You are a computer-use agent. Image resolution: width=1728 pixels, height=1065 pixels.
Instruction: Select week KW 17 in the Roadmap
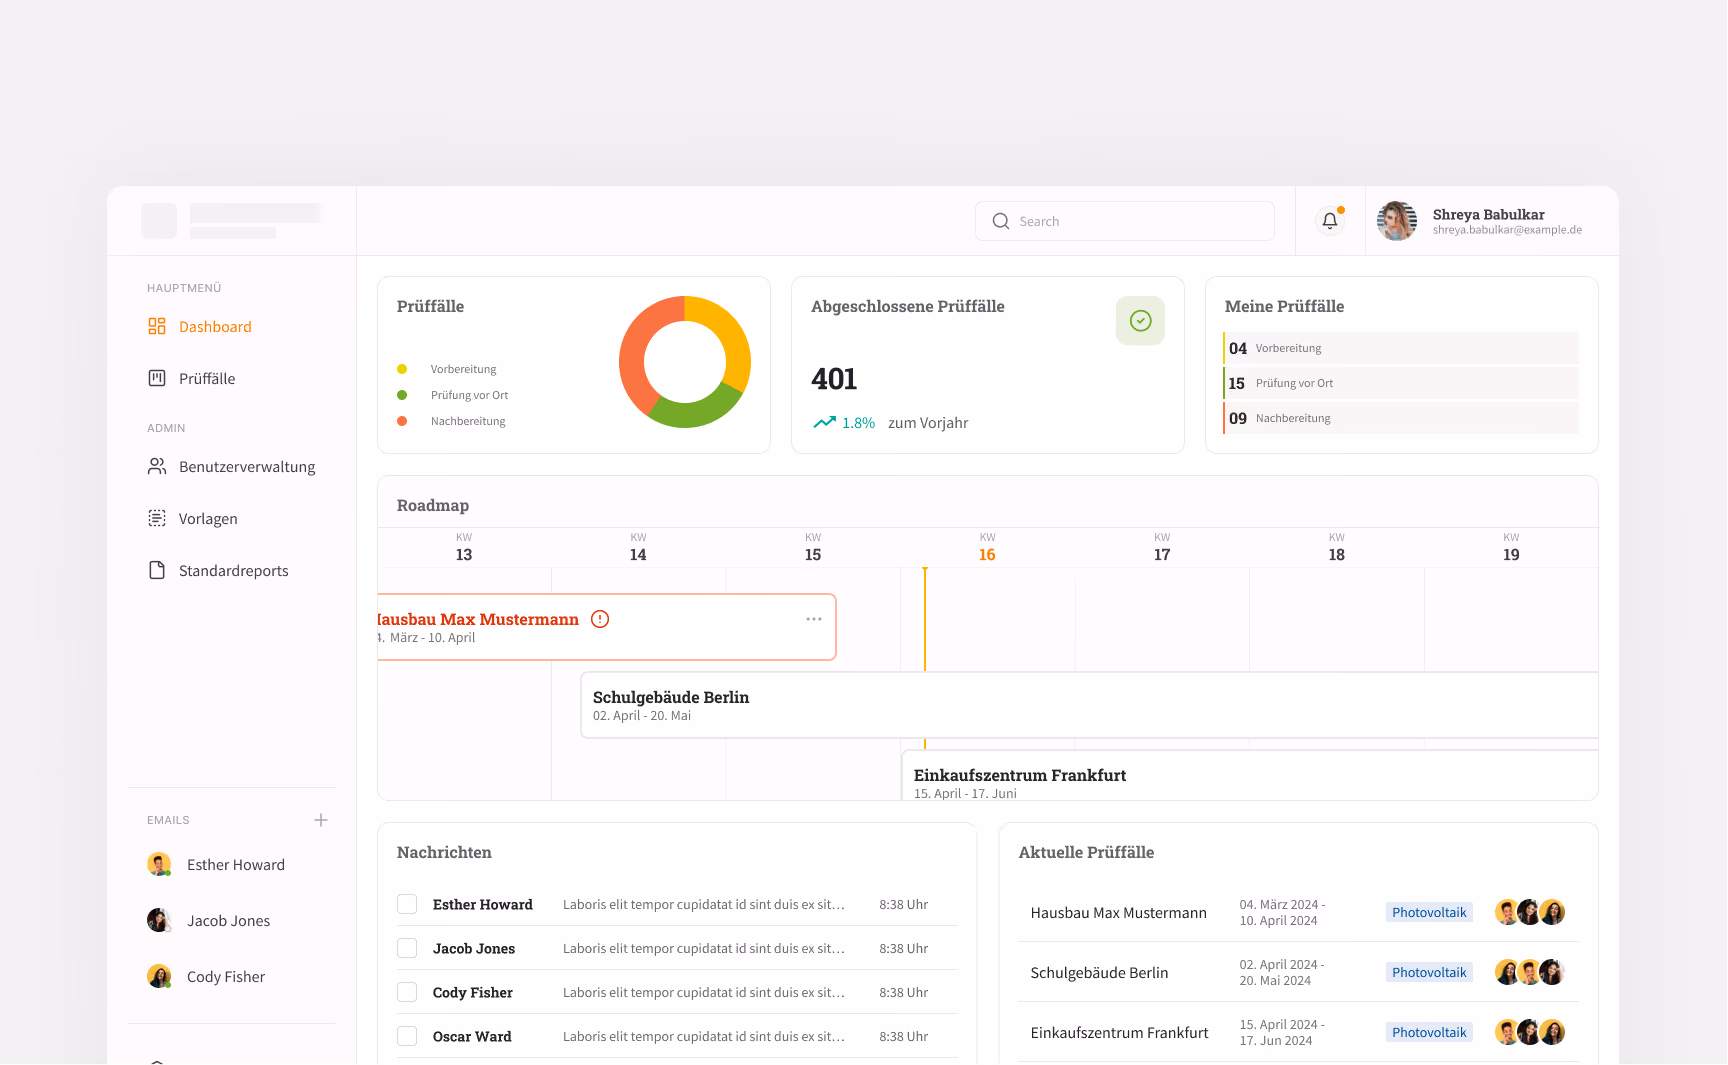(x=1162, y=547)
